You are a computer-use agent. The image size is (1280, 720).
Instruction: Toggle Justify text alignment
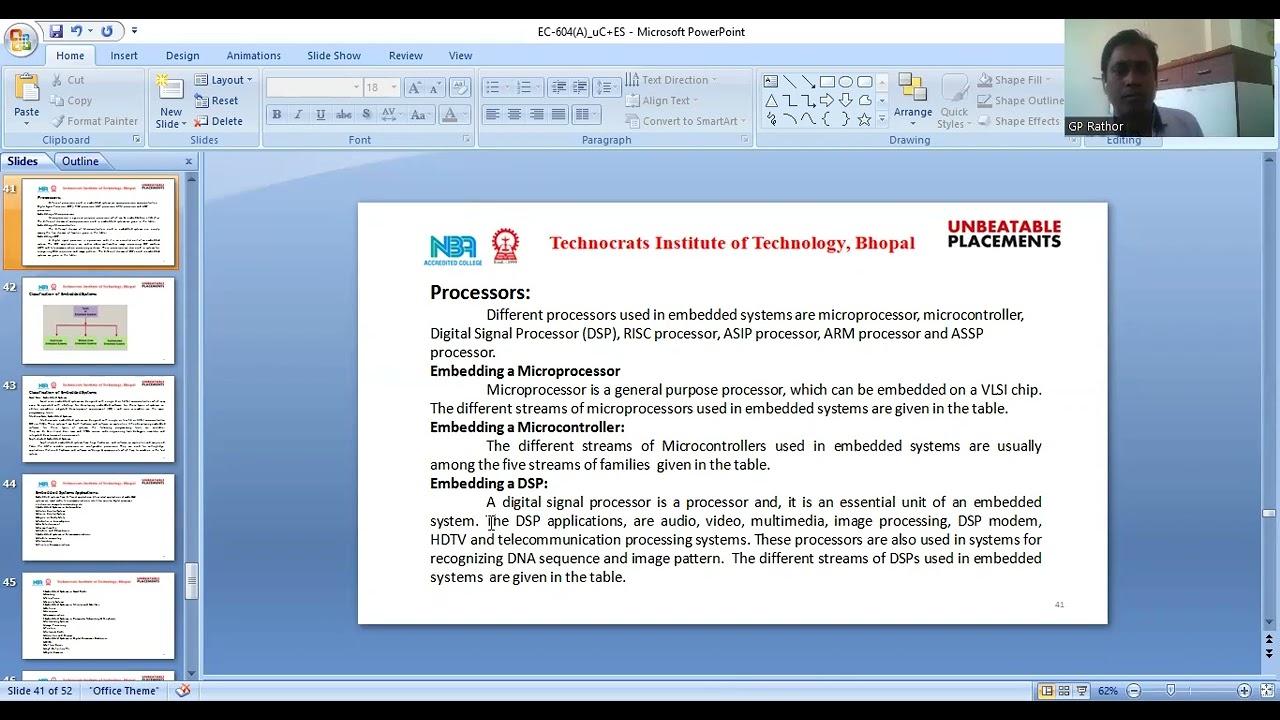tap(559, 115)
